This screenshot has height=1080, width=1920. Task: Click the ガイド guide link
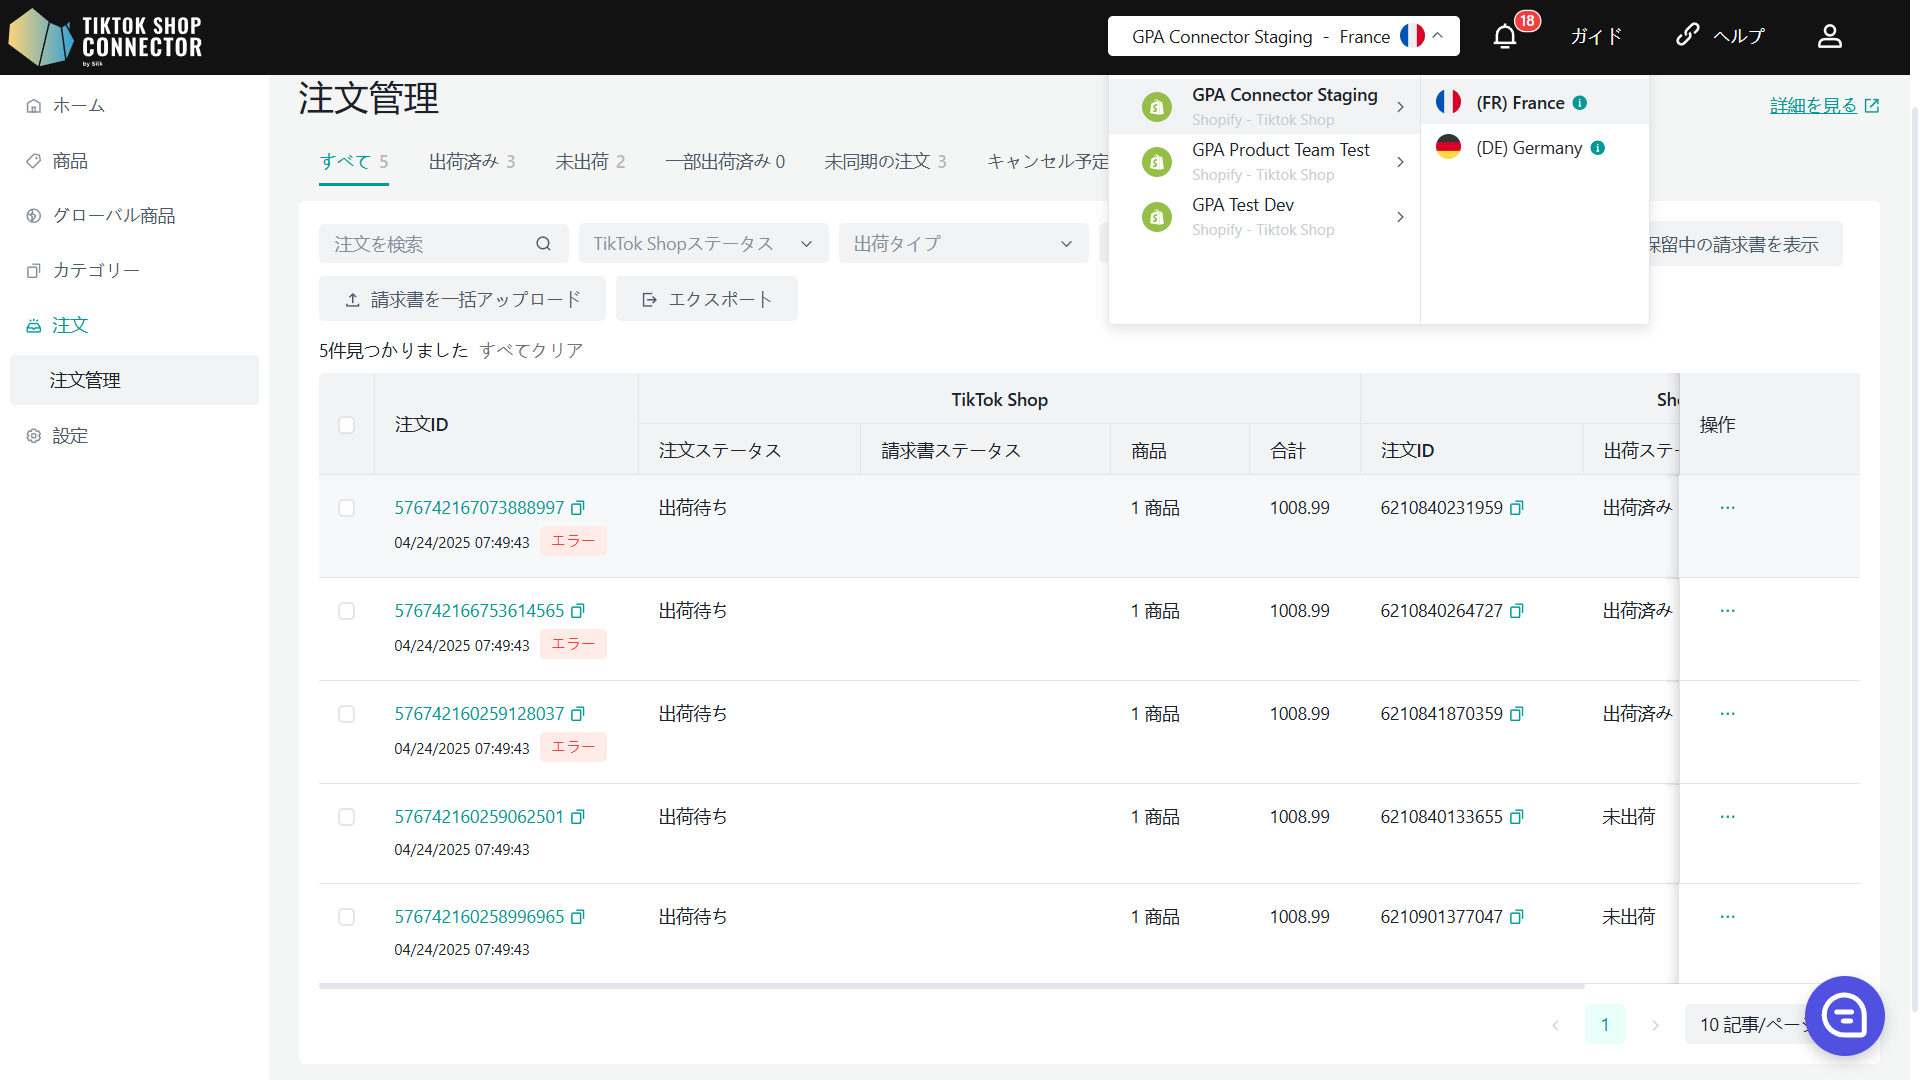tap(1596, 37)
